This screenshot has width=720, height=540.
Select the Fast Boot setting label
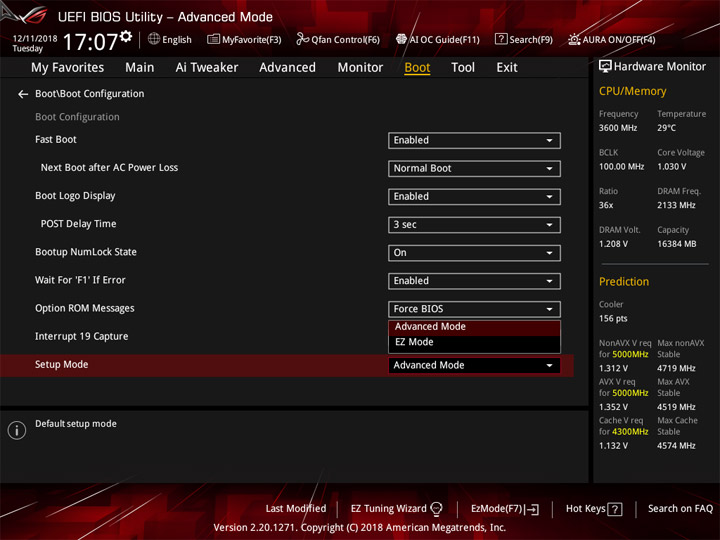click(56, 140)
